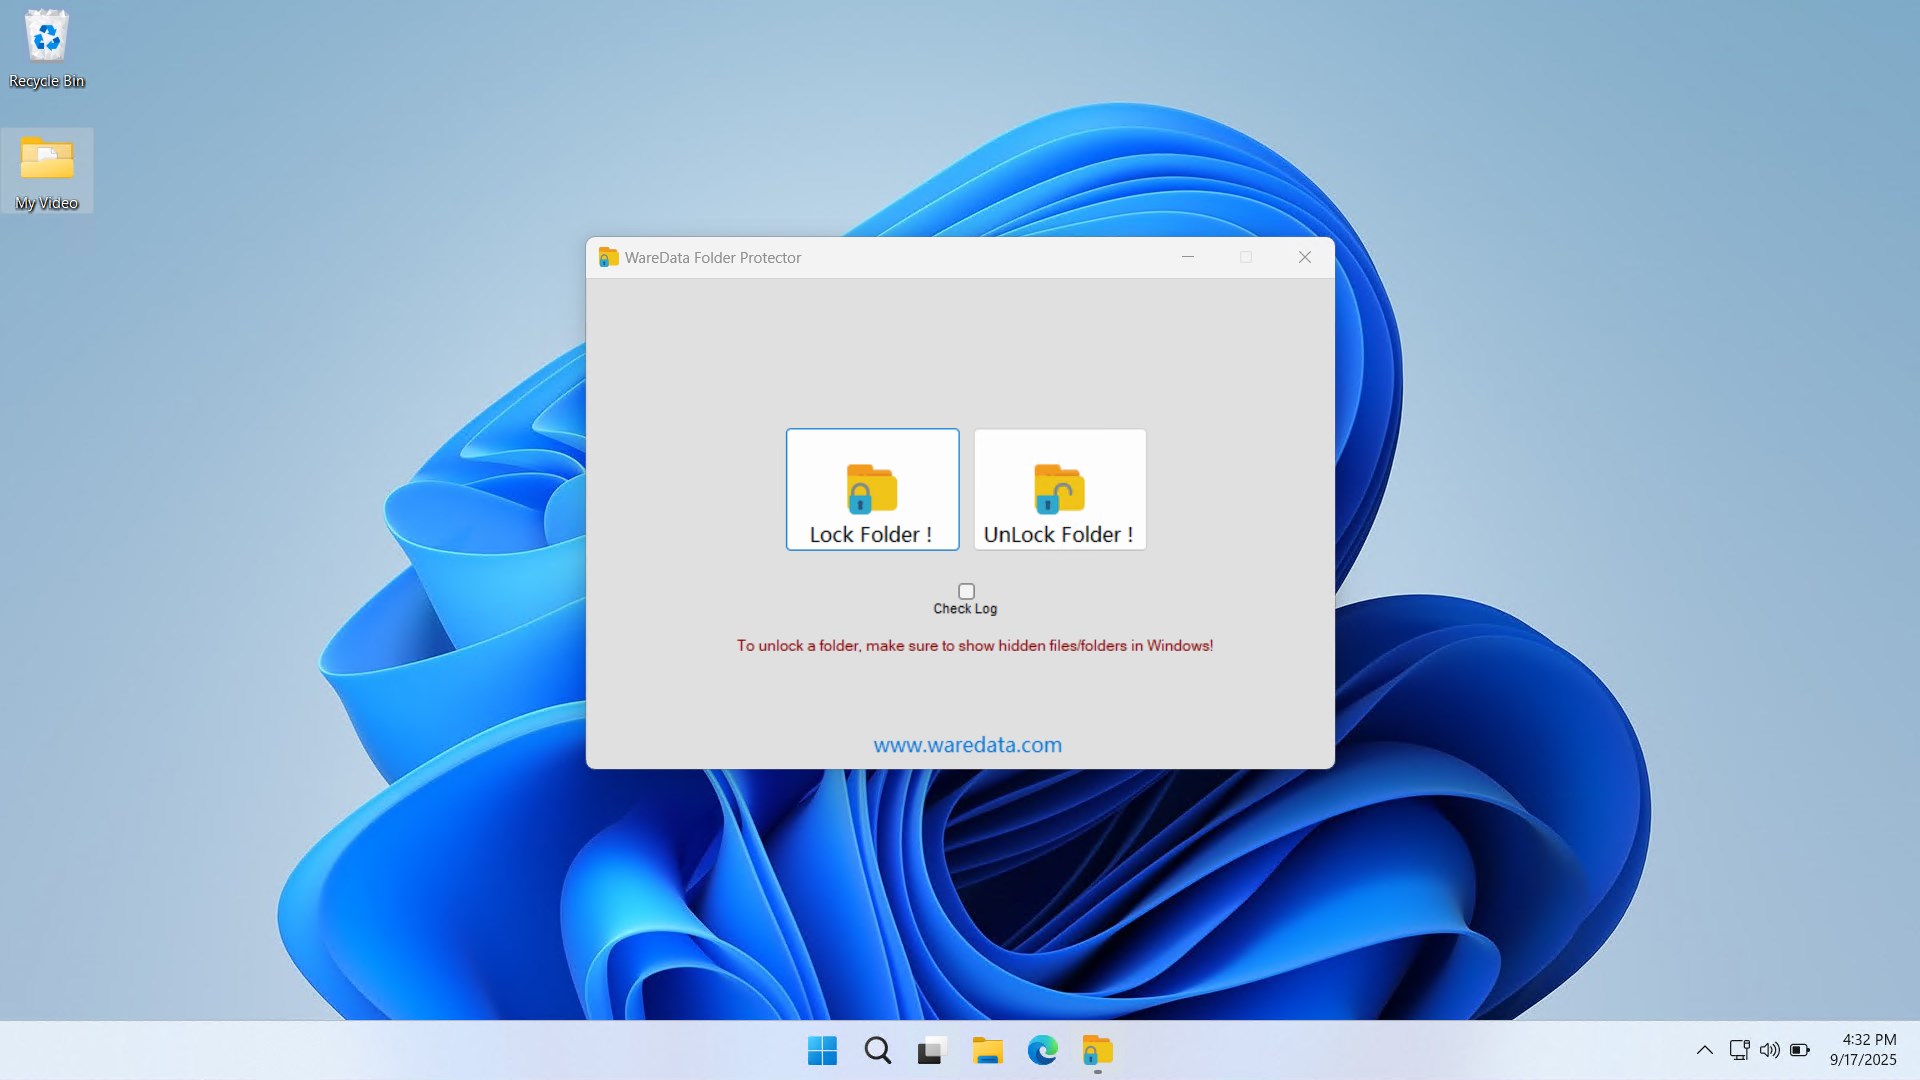The width and height of the screenshot is (1920, 1080).
Task: Open the Windows Start menu
Action: click(822, 1051)
